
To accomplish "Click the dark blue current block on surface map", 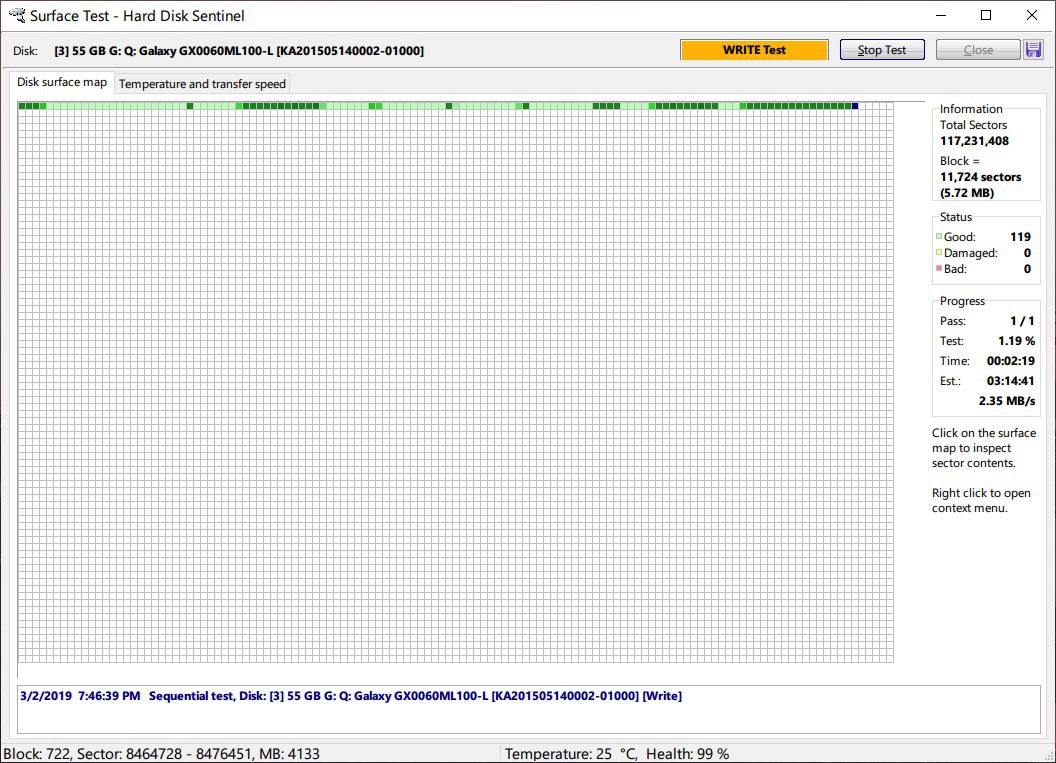I will 855,106.
